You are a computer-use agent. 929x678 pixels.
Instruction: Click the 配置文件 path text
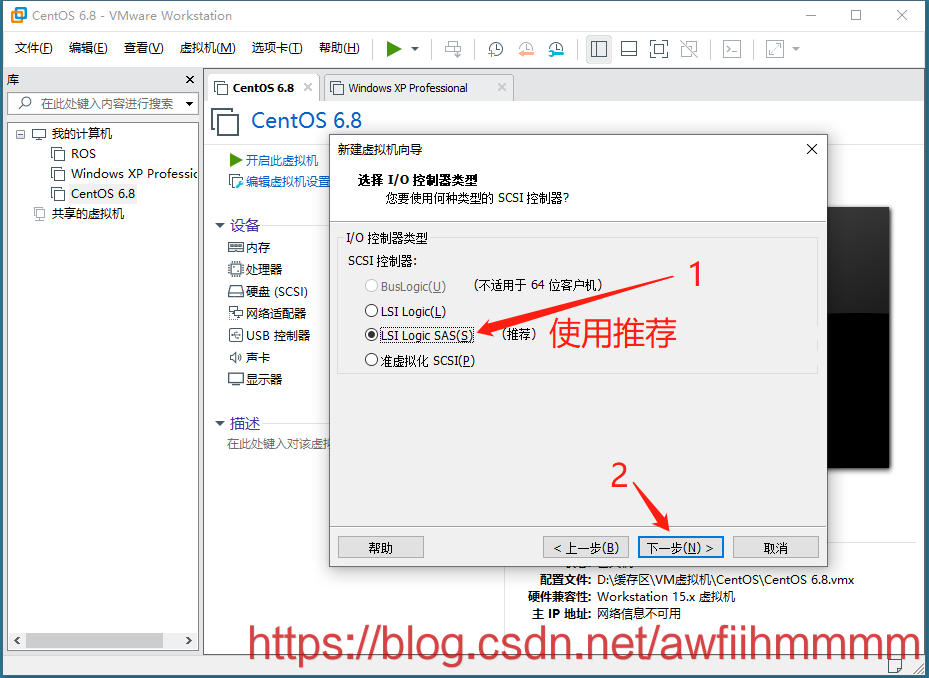pos(725,580)
